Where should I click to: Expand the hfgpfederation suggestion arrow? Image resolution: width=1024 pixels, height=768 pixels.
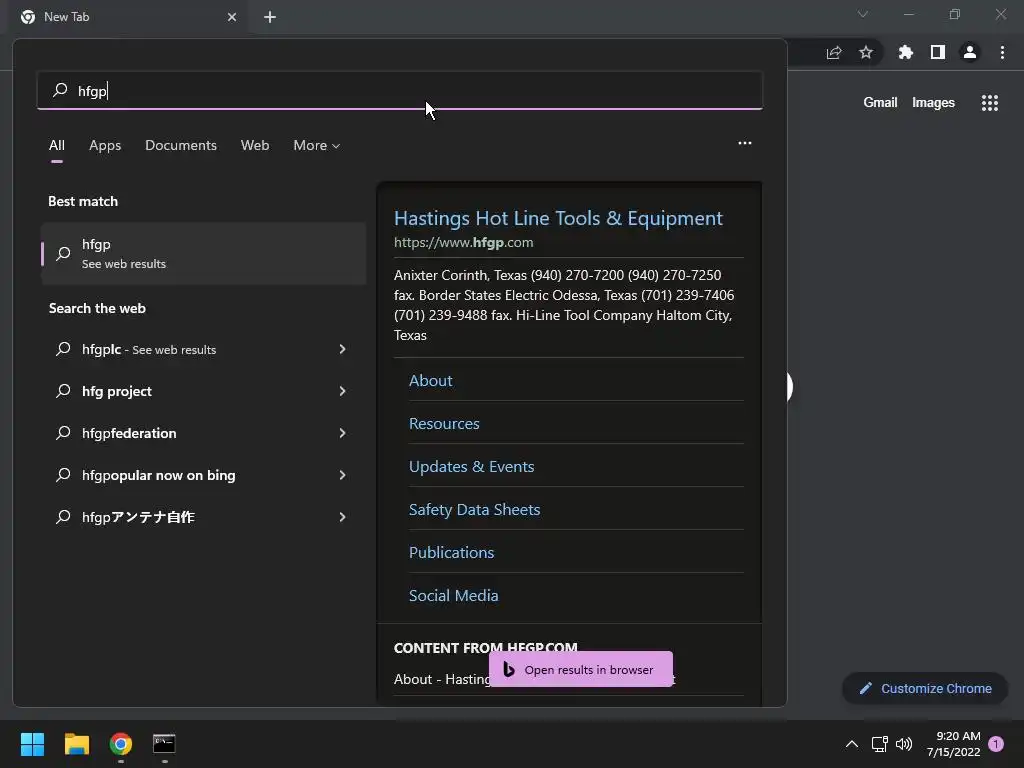coord(342,433)
